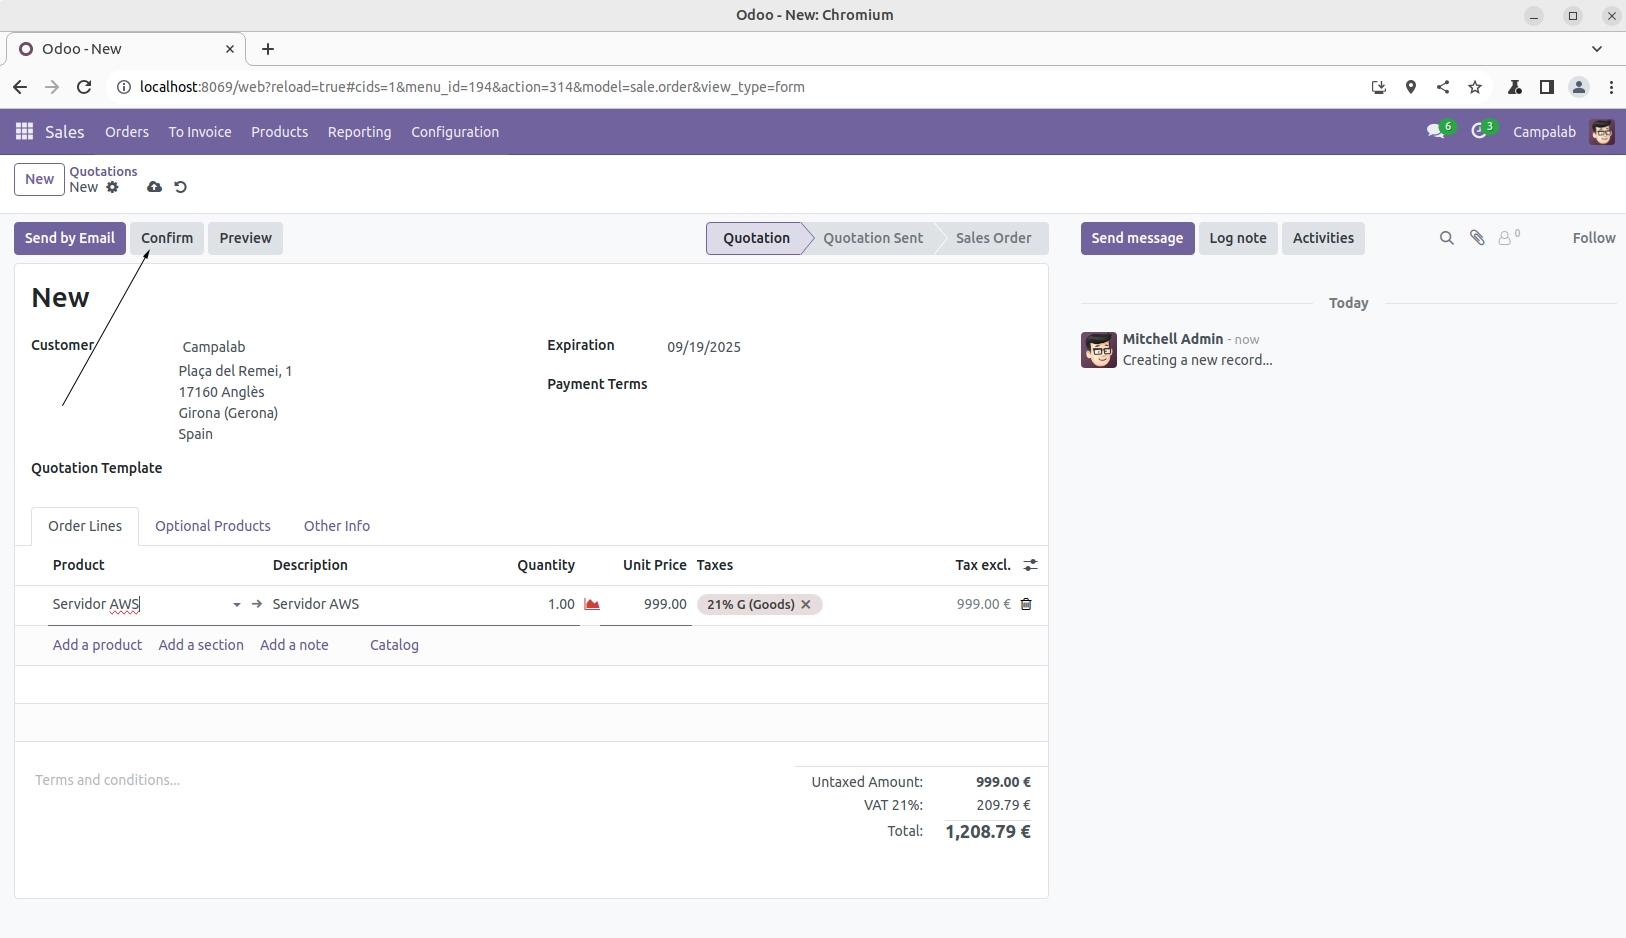Open the forecast chart icon beside quantity

coord(592,604)
